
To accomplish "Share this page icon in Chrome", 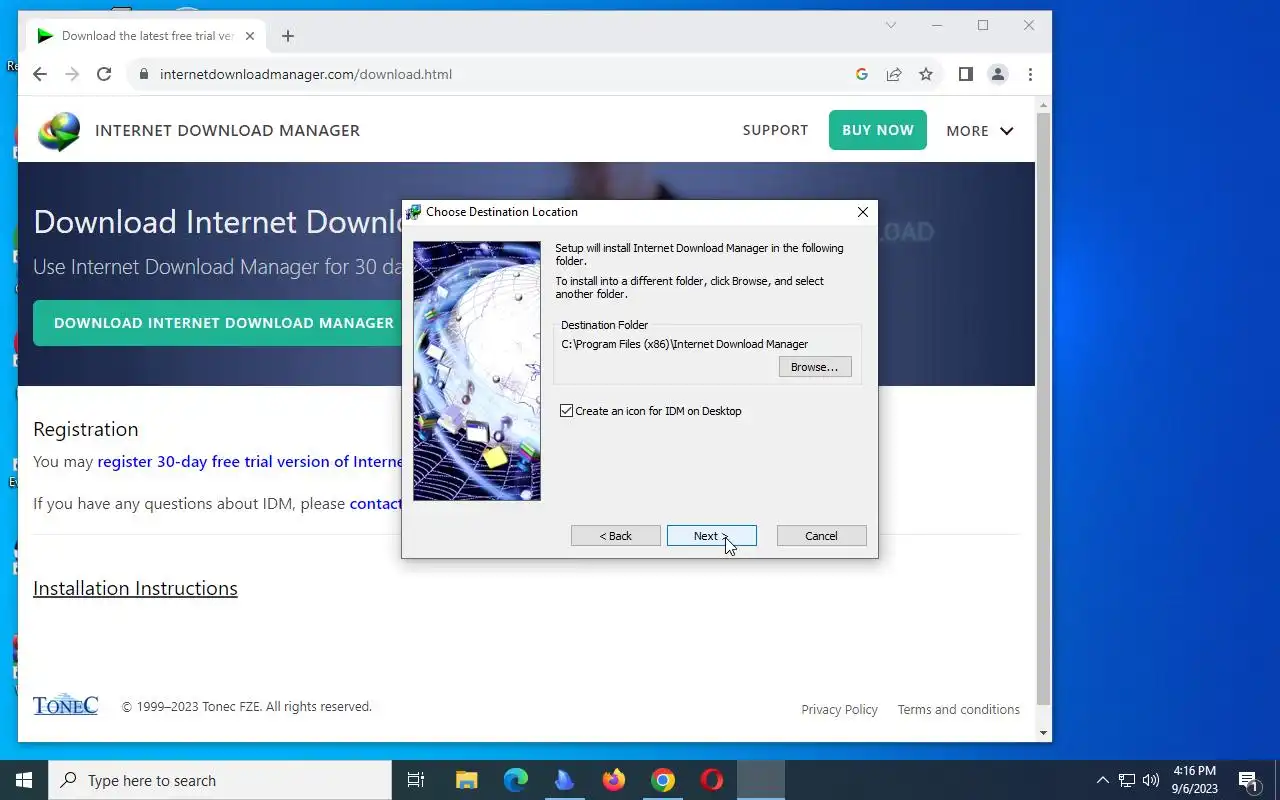I will coord(894,74).
